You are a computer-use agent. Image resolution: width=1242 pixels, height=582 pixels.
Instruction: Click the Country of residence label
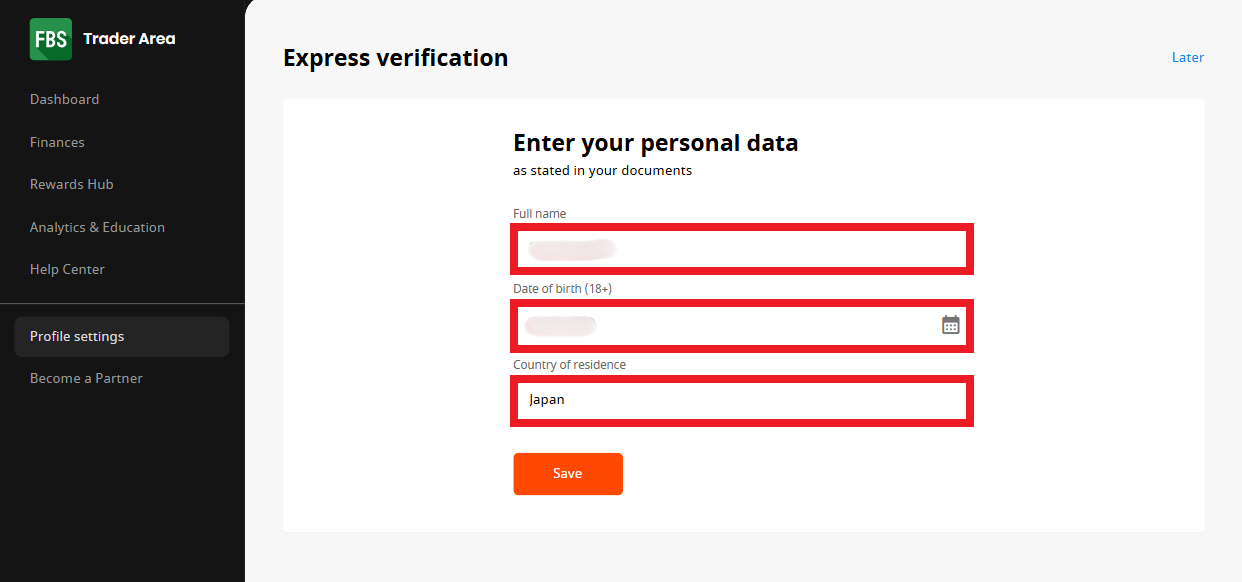point(569,365)
